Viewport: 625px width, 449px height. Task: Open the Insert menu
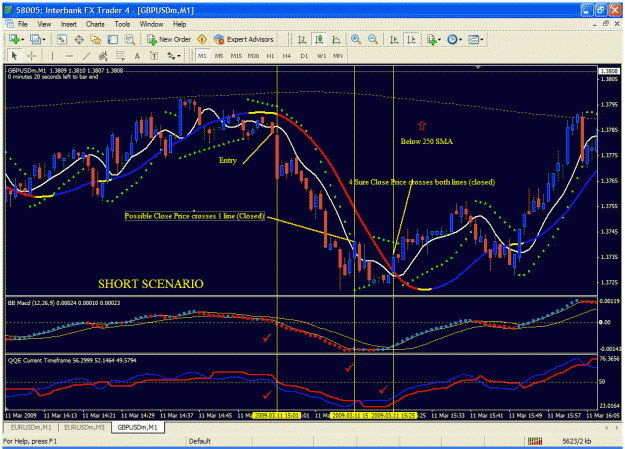(x=69, y=24)
